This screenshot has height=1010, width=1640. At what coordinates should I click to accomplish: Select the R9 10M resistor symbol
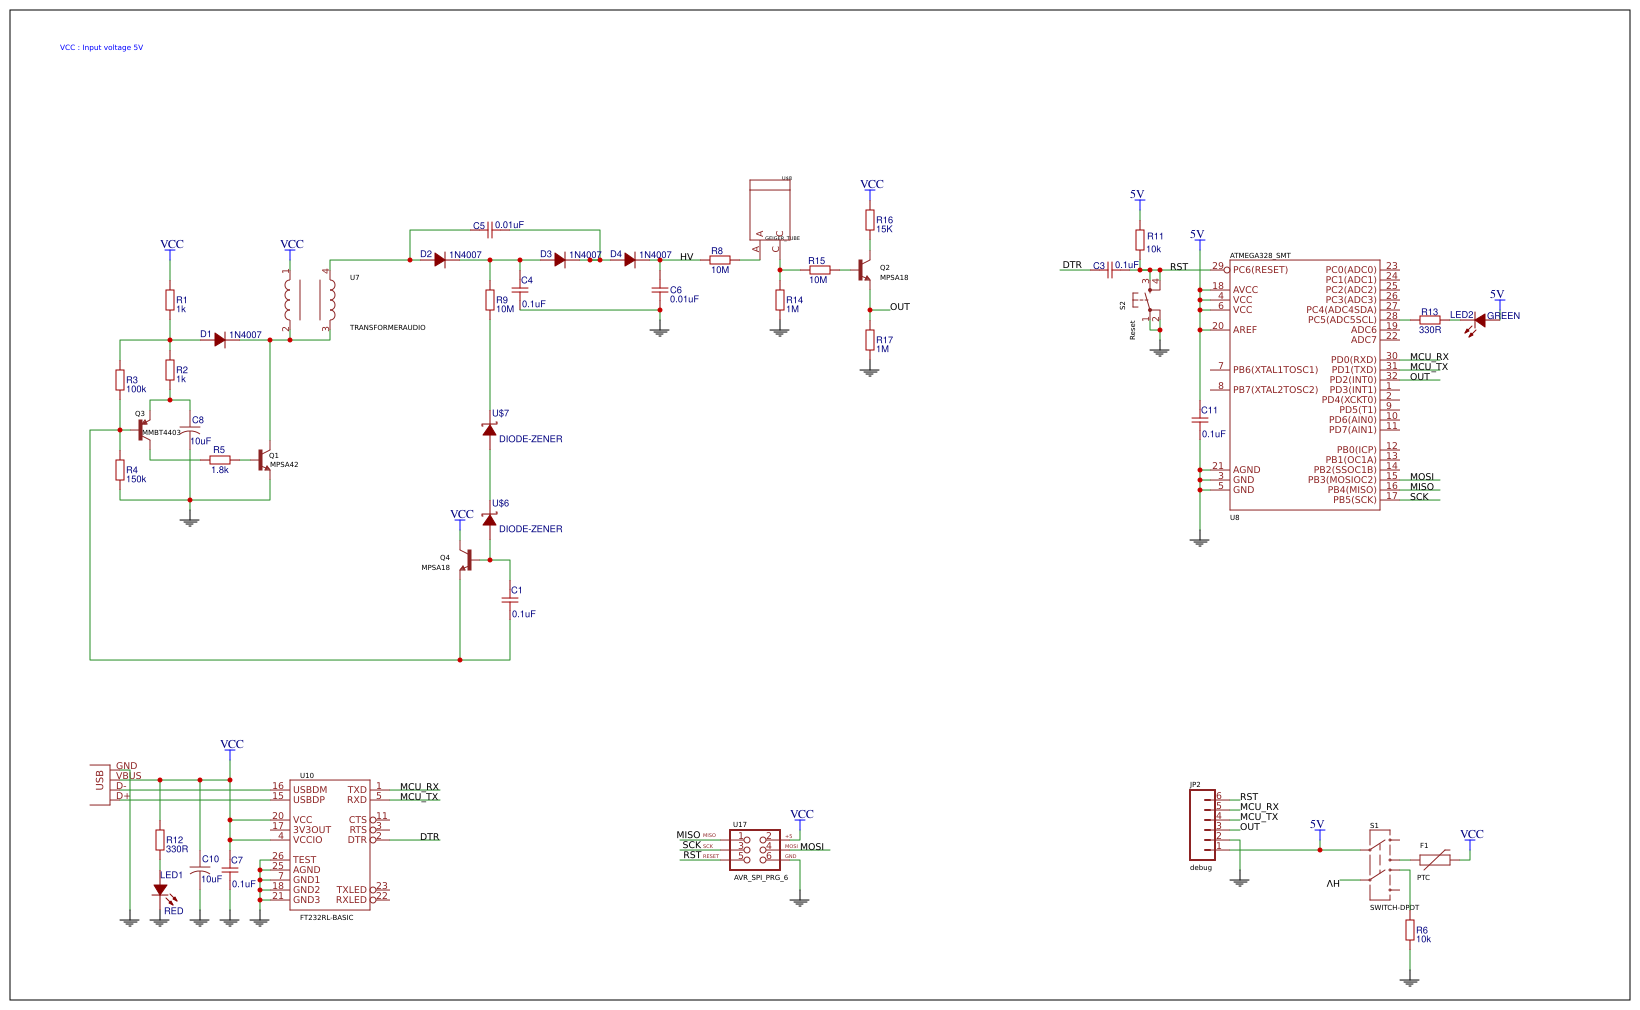[x=490, y=300]
